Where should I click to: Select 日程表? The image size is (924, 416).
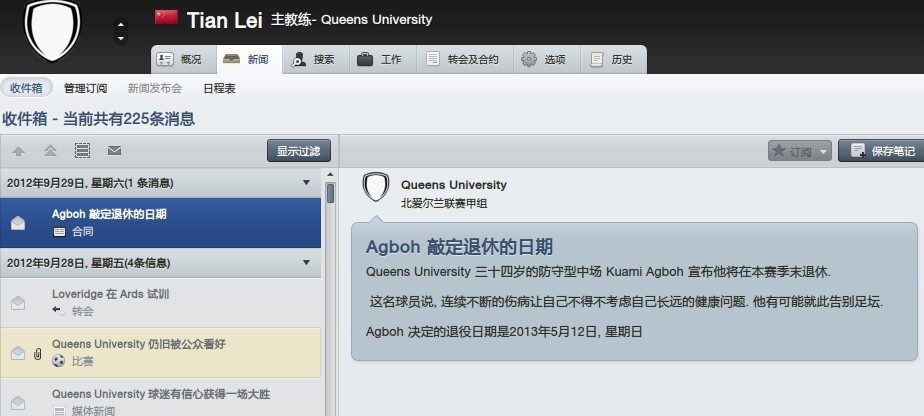[219, 88]
